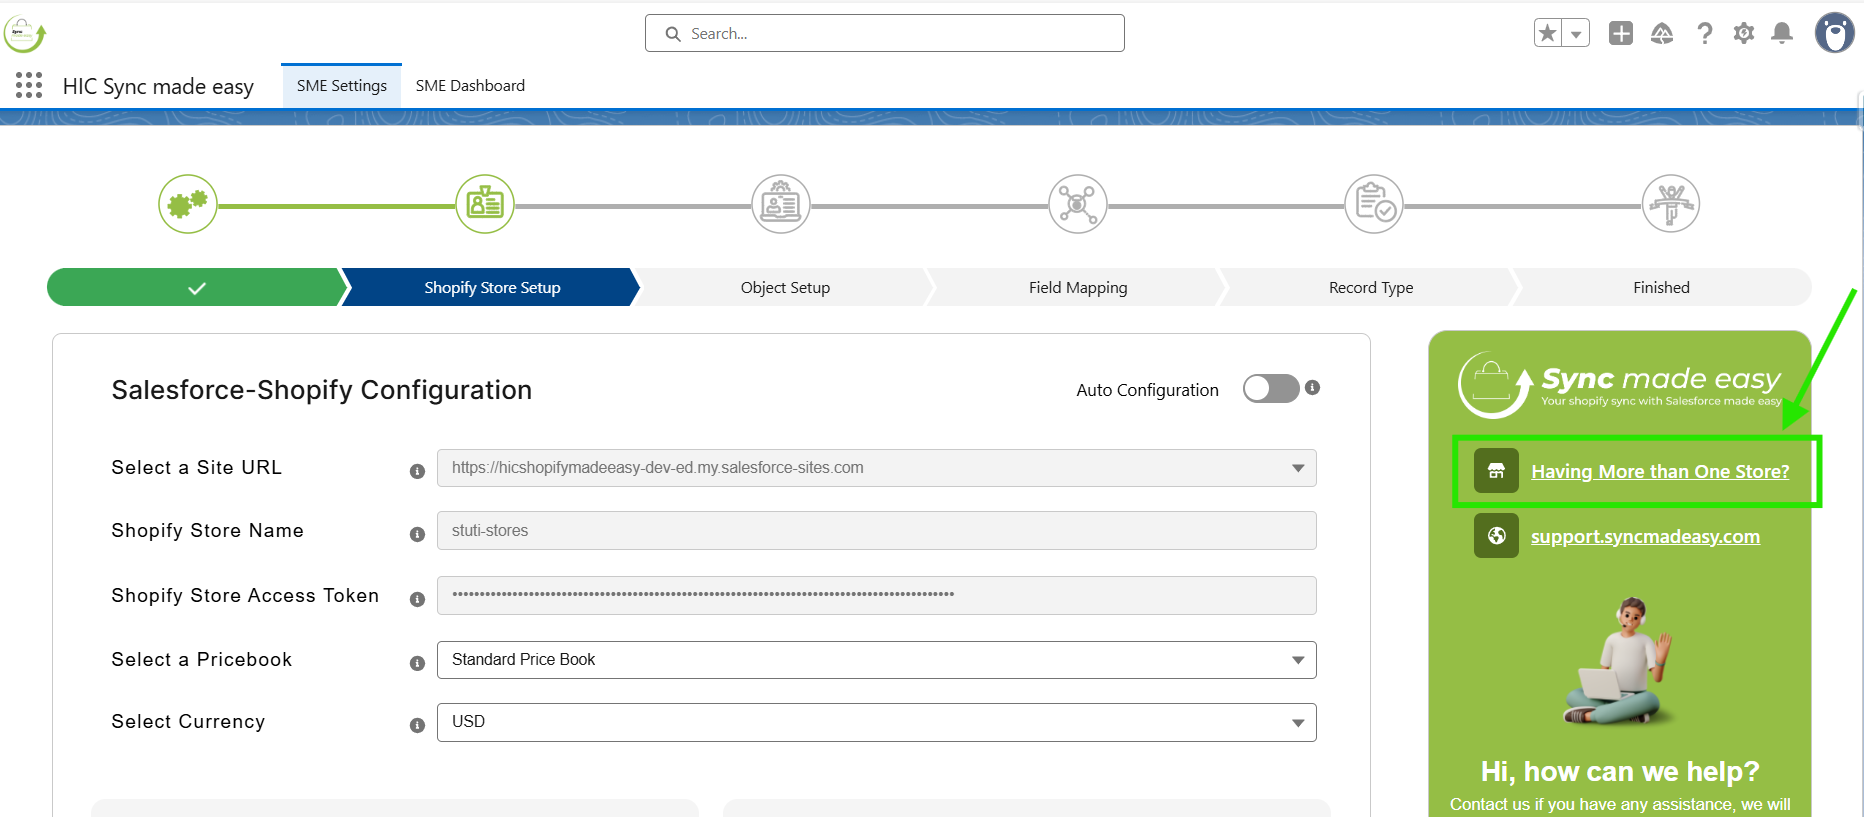Image resolution: width=1864 pixels, height=817 pixels.
Task: Select the SME Settings tab
Action: coord(341,86)
